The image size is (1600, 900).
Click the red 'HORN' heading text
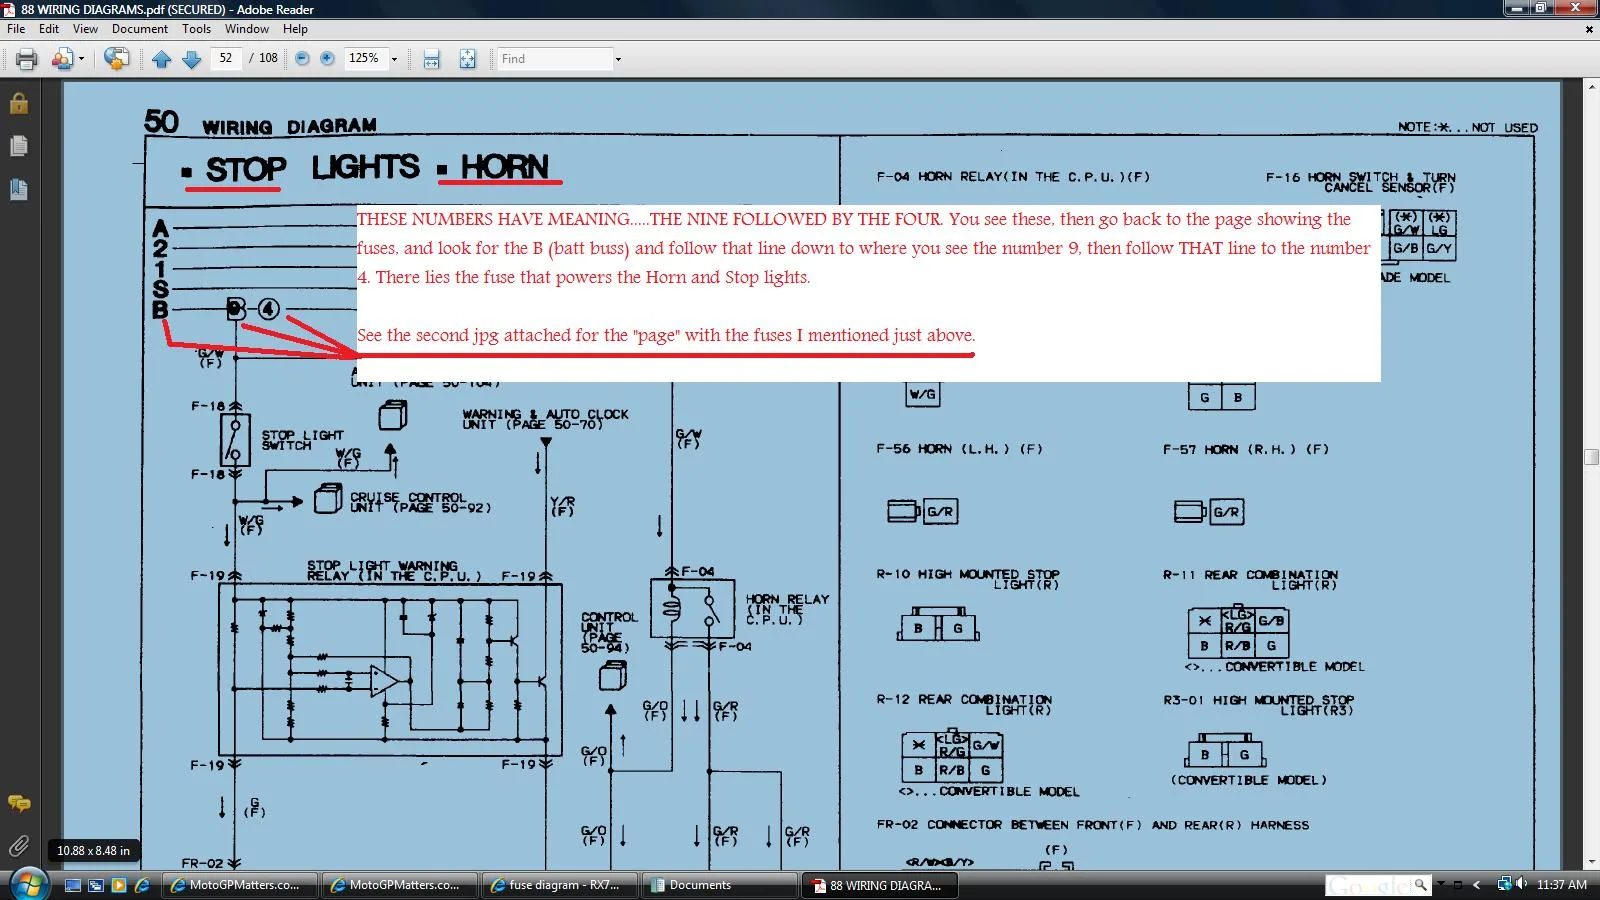[504, 167]
